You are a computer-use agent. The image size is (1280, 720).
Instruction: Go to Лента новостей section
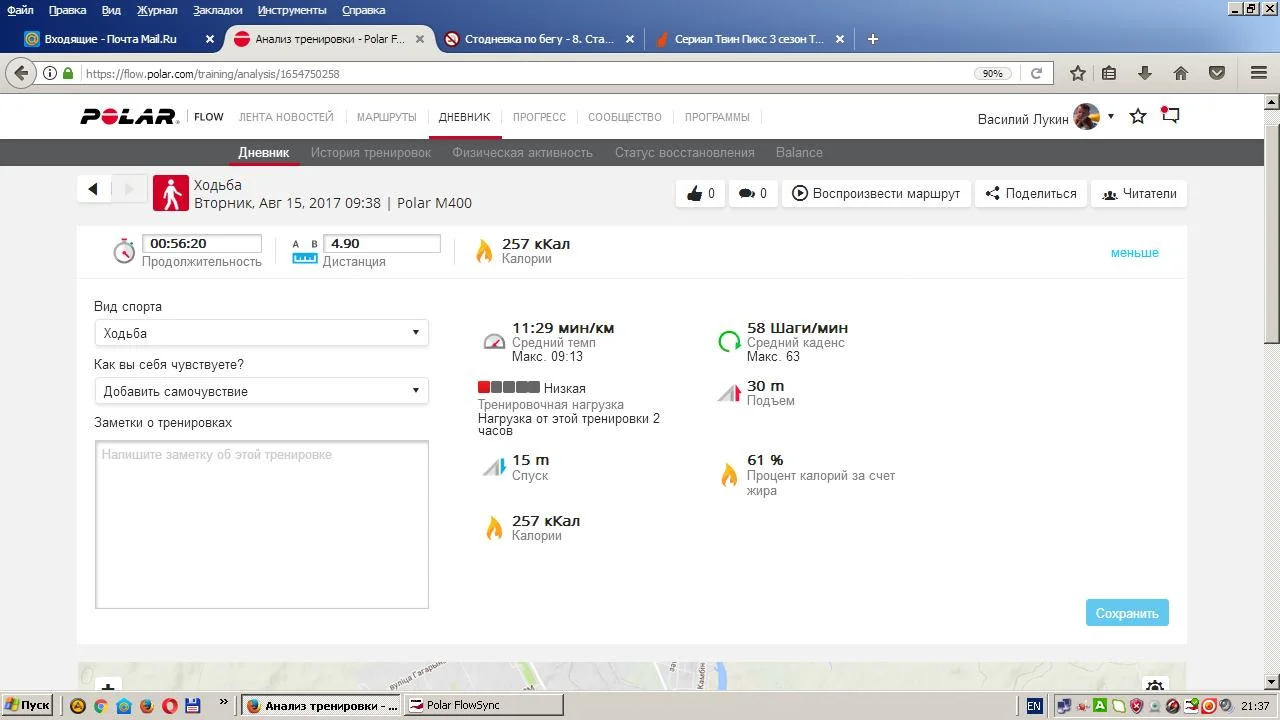[286, 117]
